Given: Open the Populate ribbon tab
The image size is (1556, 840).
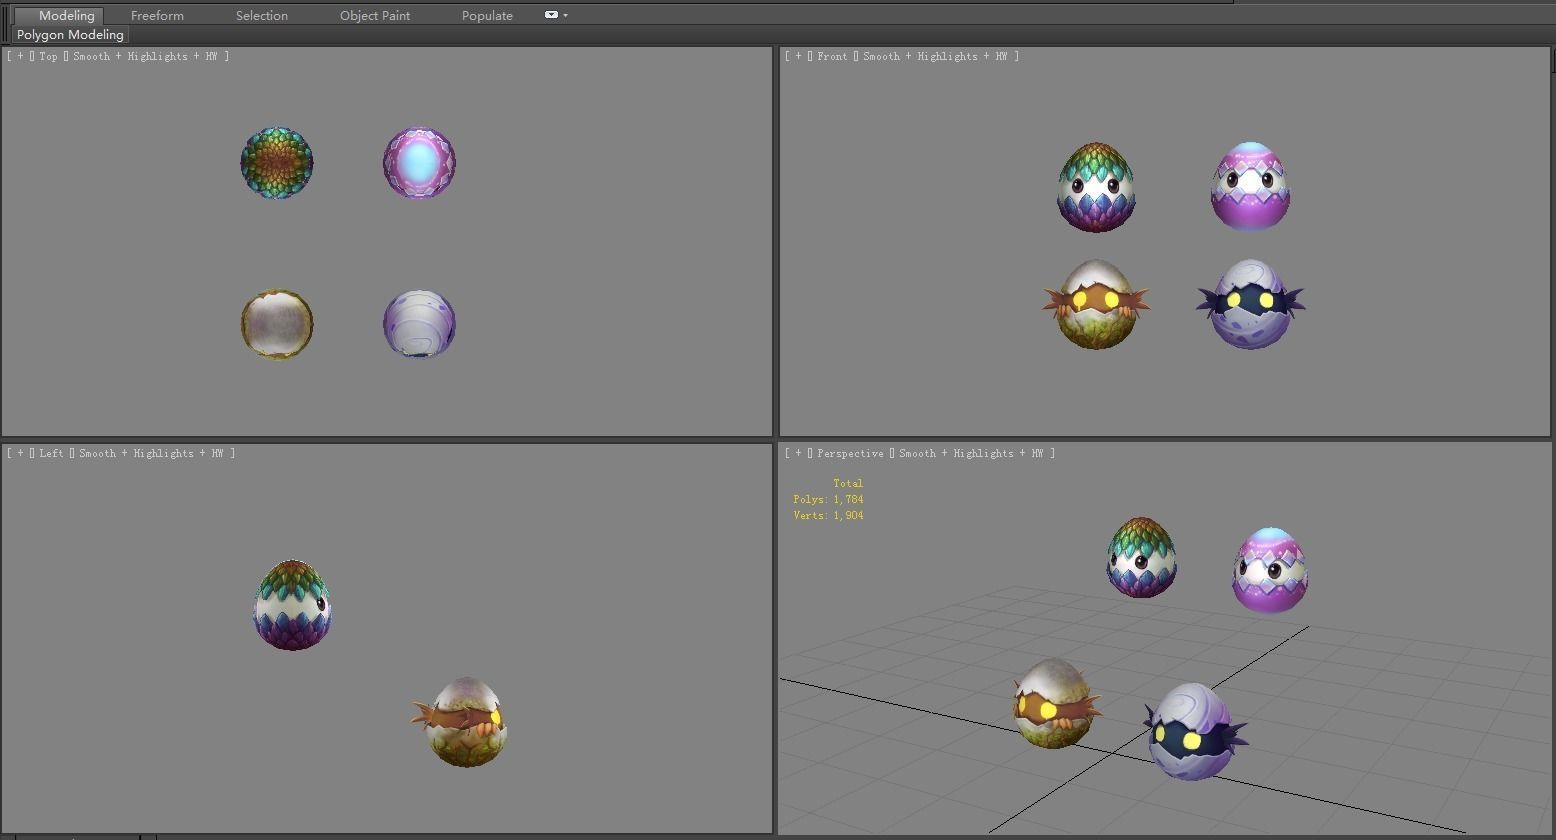Looking at the screenshot, I should [487, 16].
